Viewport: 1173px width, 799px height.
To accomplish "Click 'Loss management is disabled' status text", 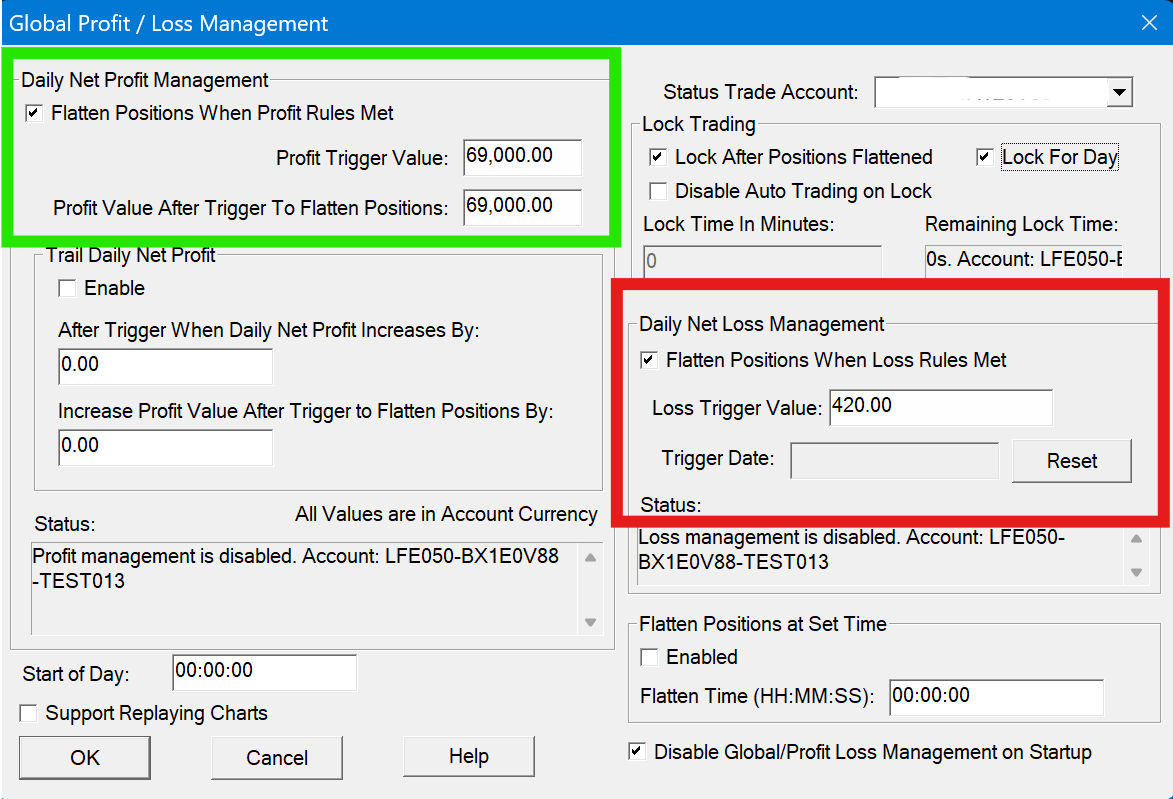I will point(851,550).
